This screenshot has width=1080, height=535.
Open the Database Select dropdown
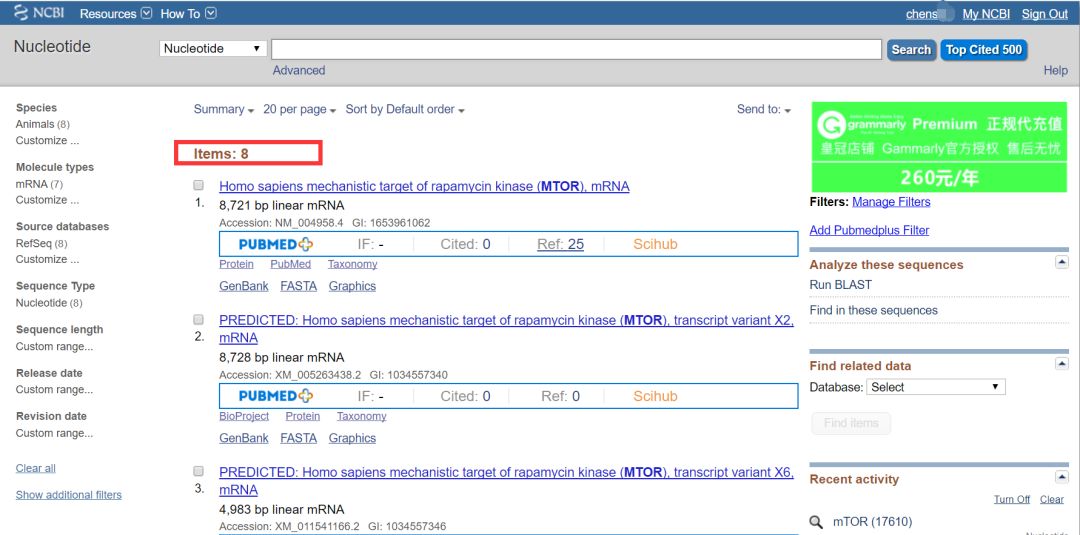click(x=935, y=387)
